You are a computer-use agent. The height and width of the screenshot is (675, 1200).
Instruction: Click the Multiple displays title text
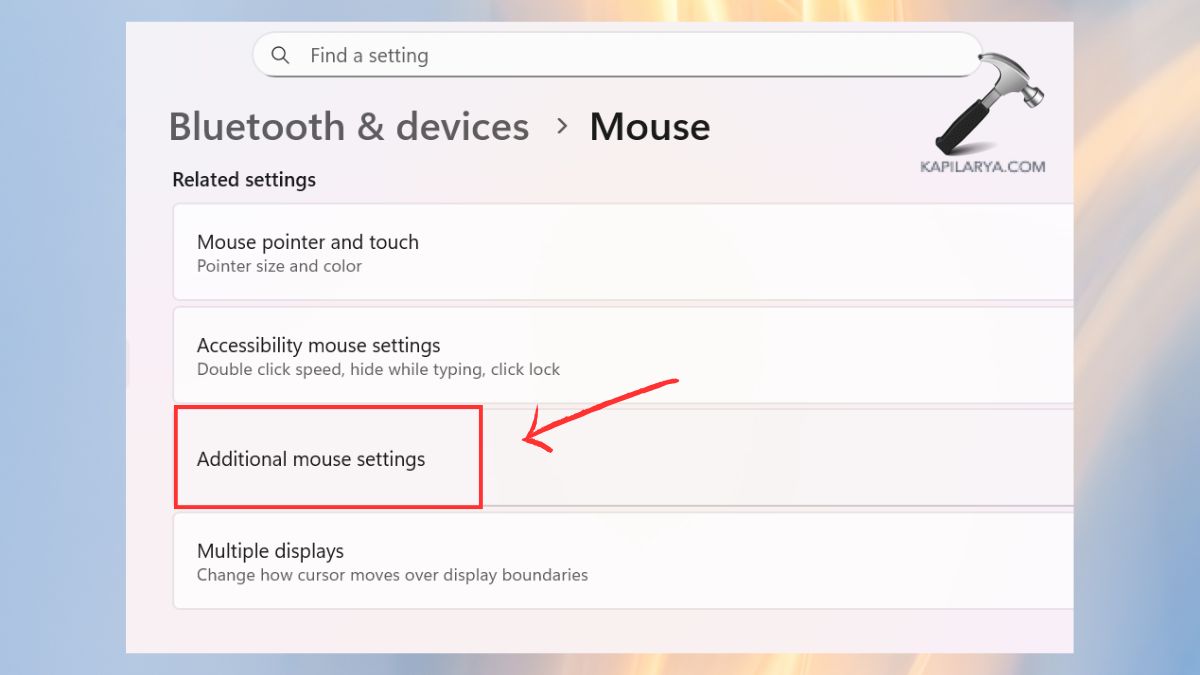[270, 550]
